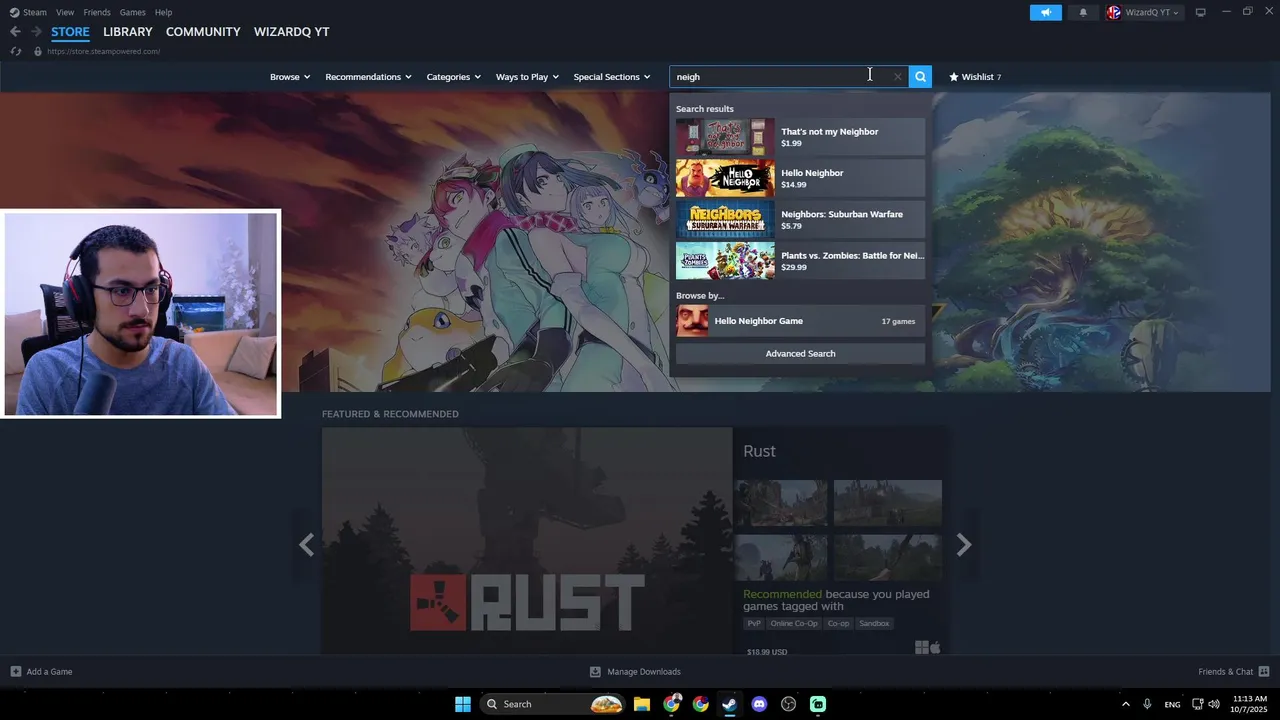1280x720 pixels.
Task: Open the View menu
Action: click(65, 12)
